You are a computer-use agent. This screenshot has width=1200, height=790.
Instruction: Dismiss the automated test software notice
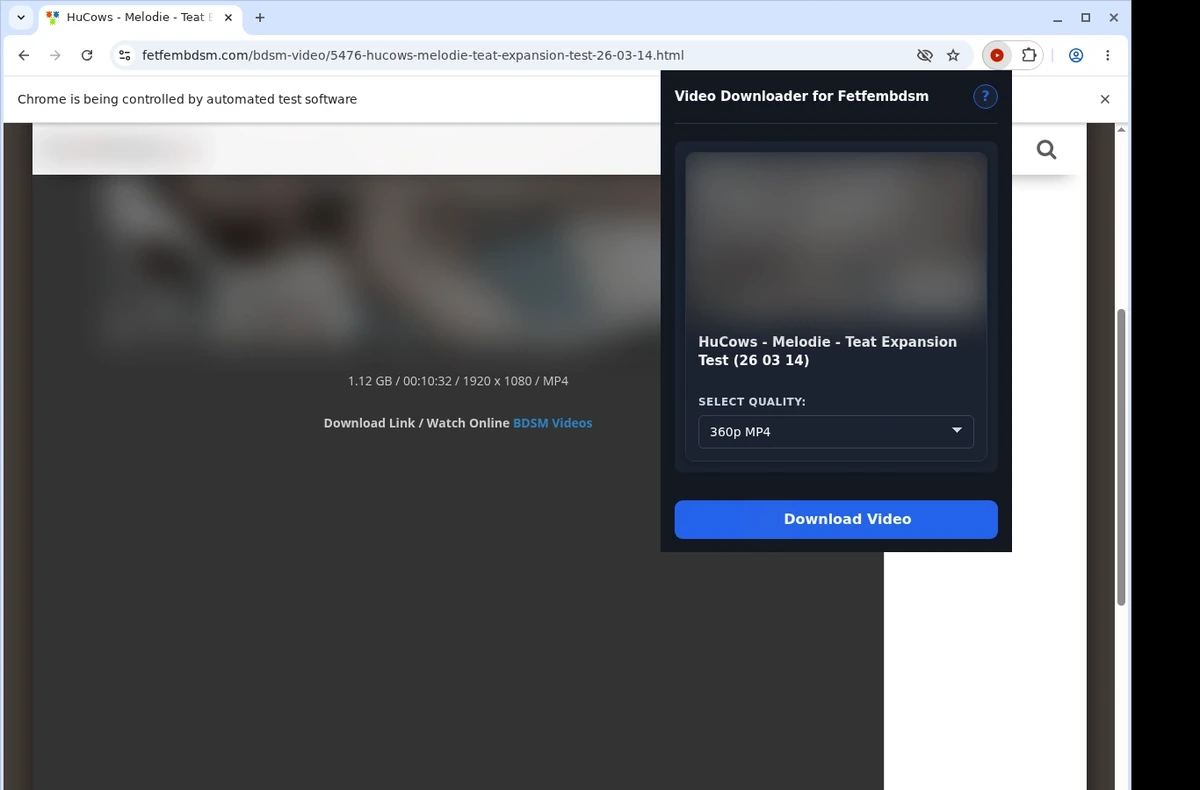(x=1105, y=99)
